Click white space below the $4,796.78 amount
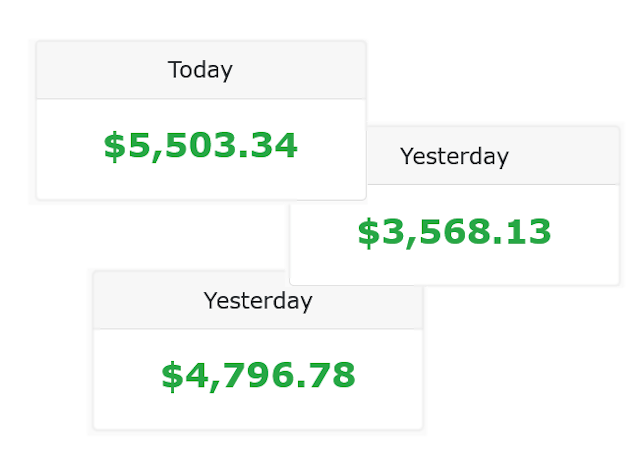This screenshot has height=469, width=638. [x=258, y=412]
